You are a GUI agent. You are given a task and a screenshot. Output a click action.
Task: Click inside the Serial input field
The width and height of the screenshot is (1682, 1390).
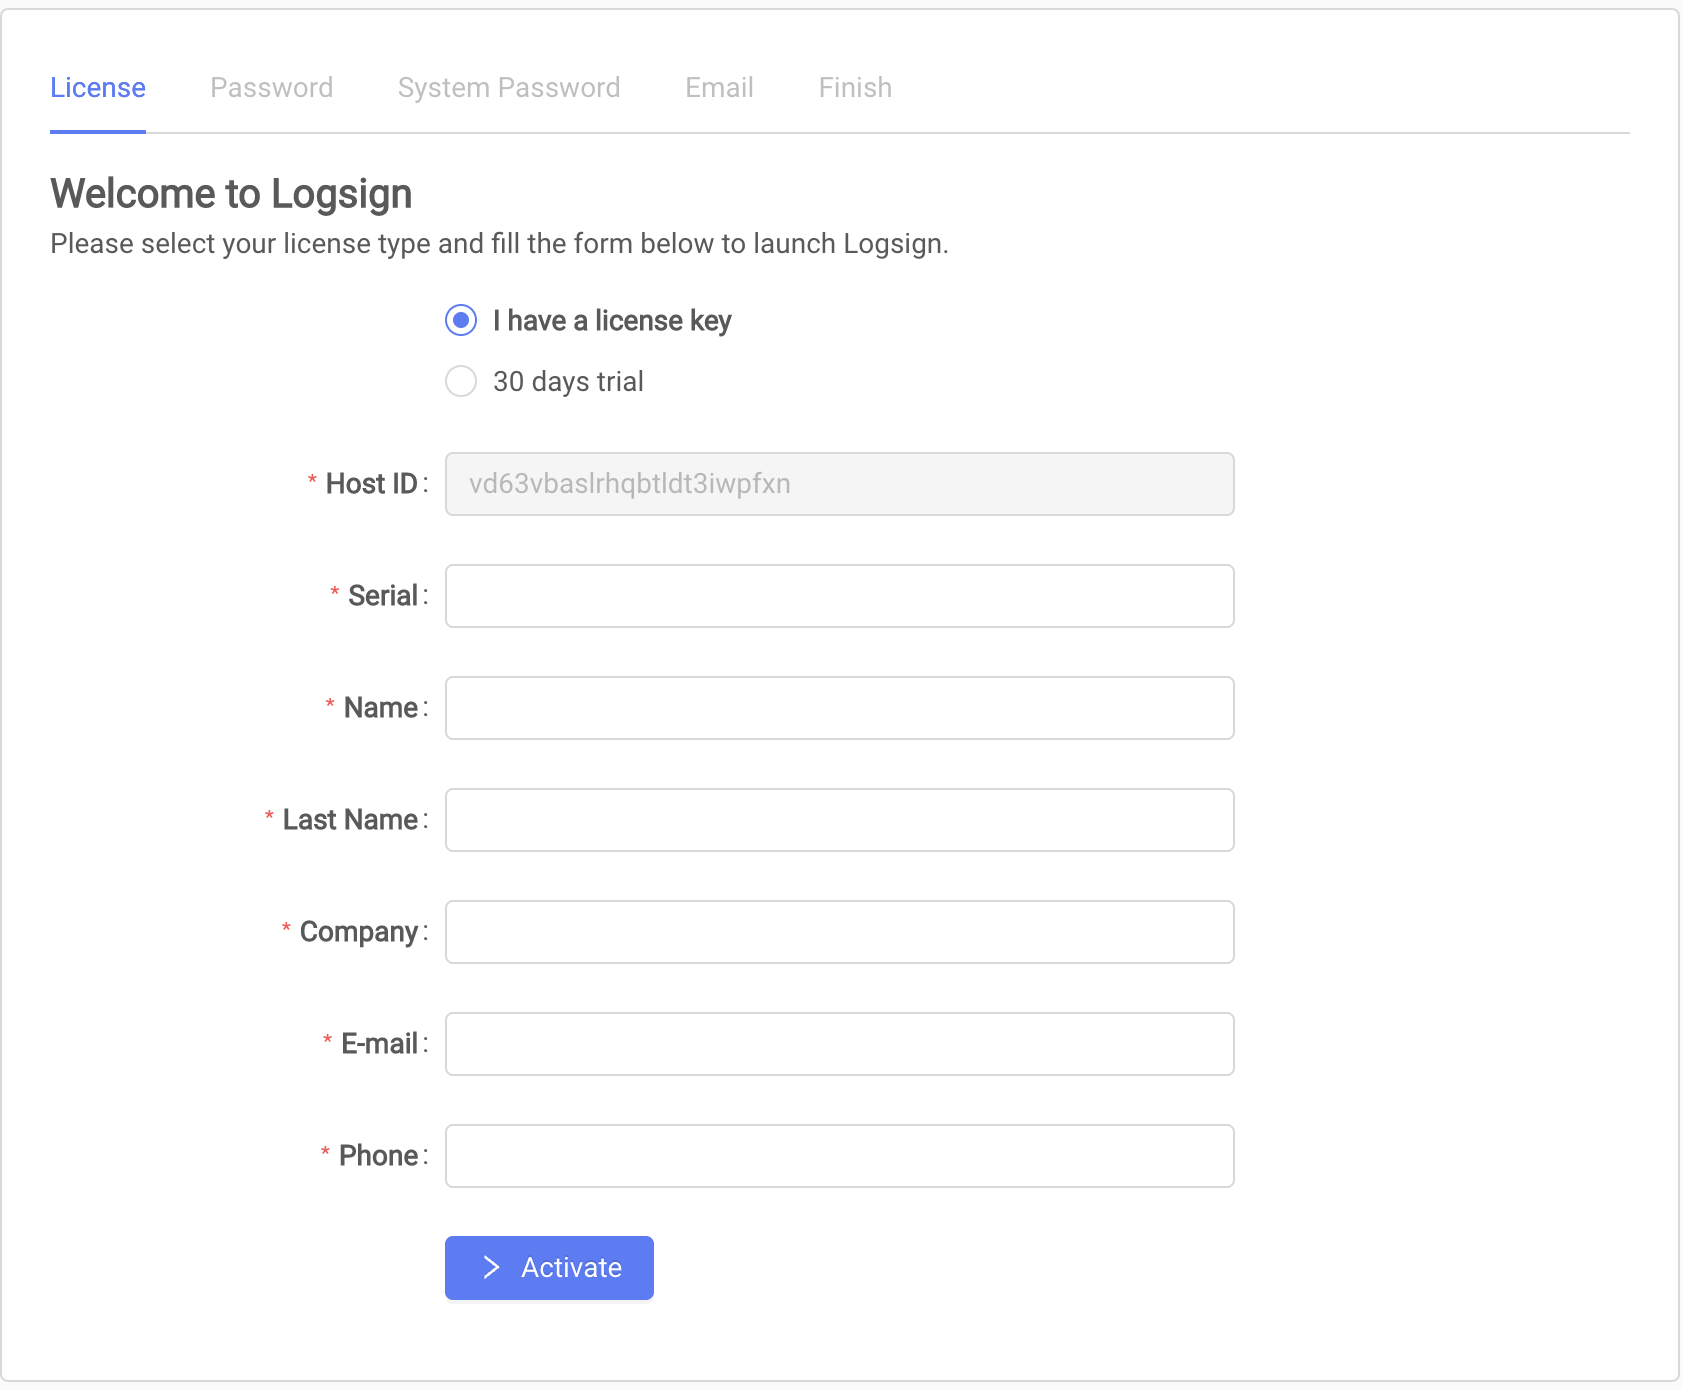838,595
